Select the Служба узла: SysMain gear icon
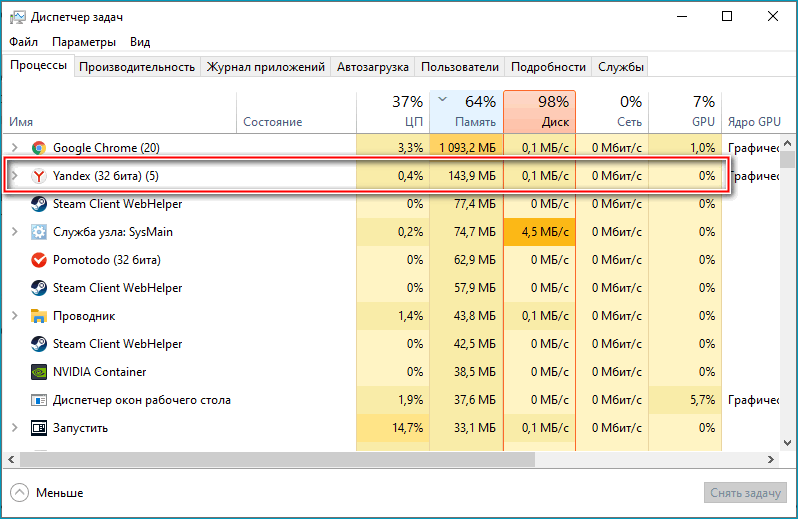Image resolution: width=798 pixels, height=519 pixels. click(39, 232)
